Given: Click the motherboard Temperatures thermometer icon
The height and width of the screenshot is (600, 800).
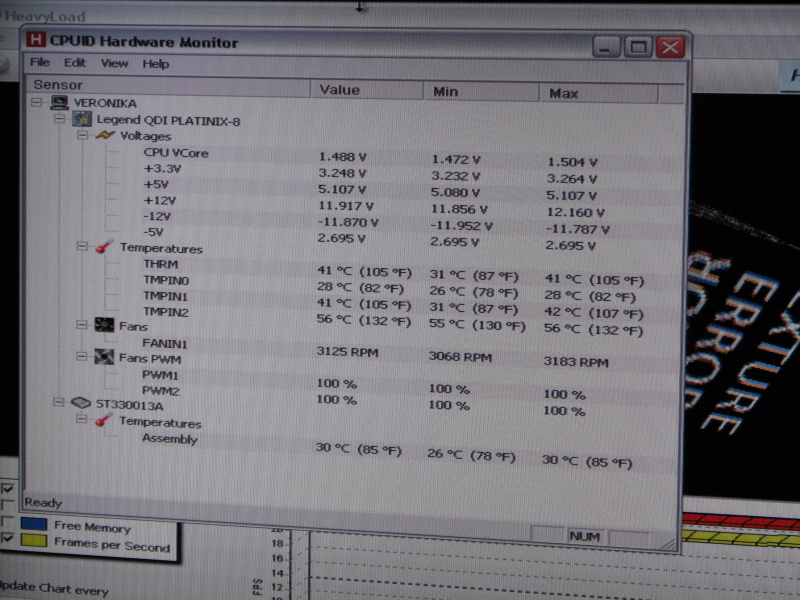Looking at the screenshot, I should tap(104, 246).
